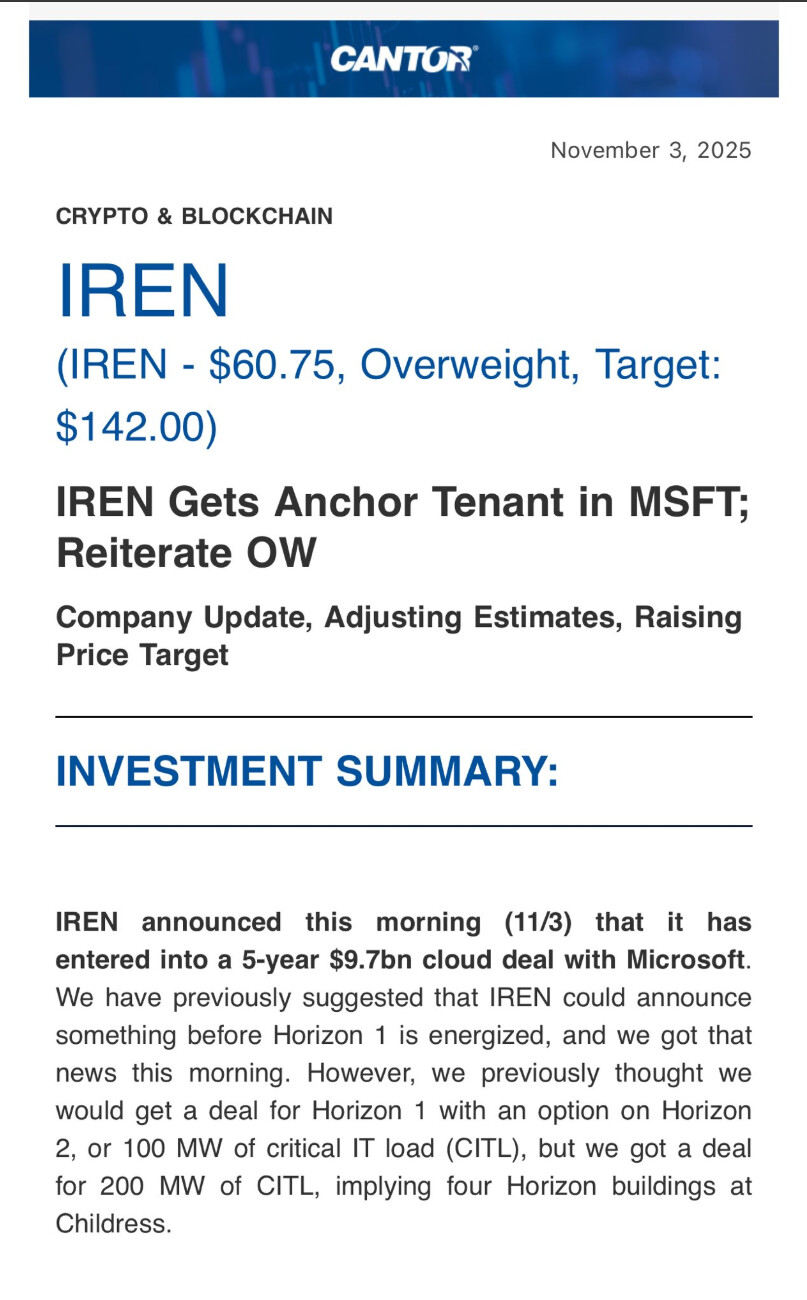Screen dimensions: 807x1300
Task: Click the large blue IREN title
Action: click(143, 291)
